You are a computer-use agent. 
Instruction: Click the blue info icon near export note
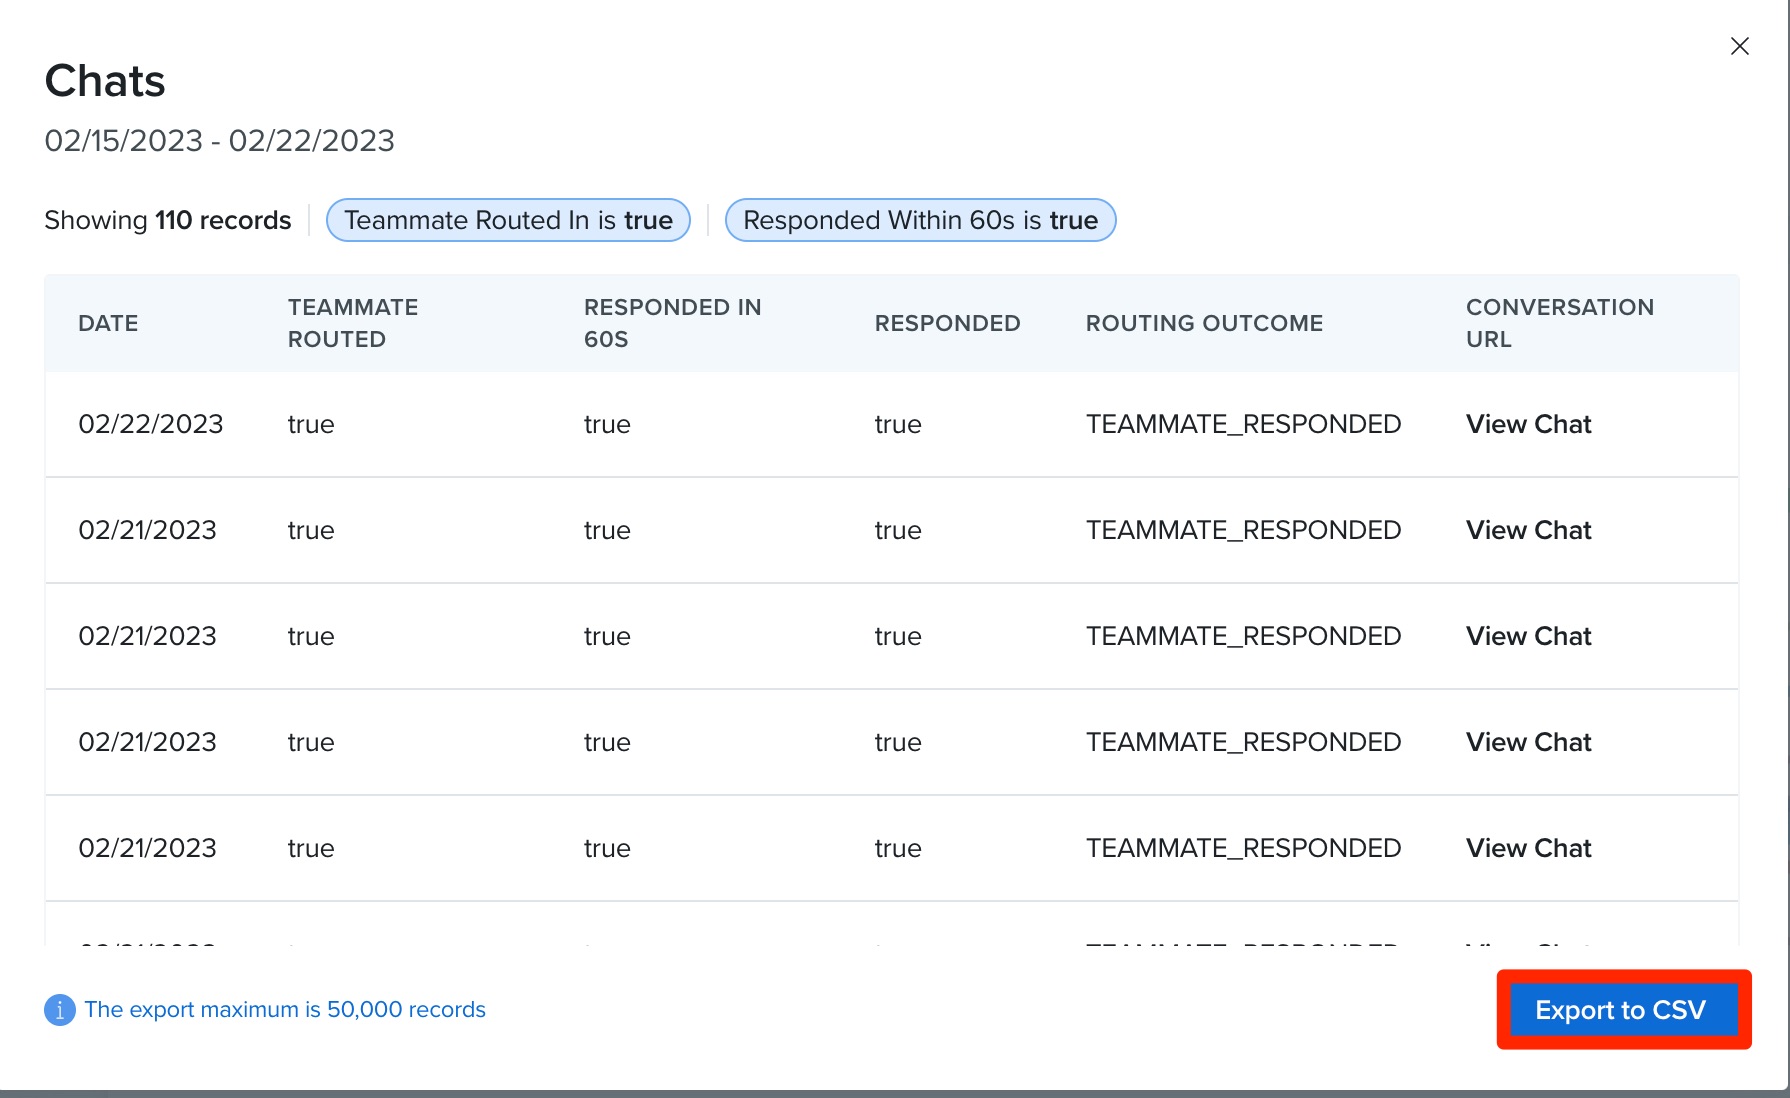[x=60, y=1010]
